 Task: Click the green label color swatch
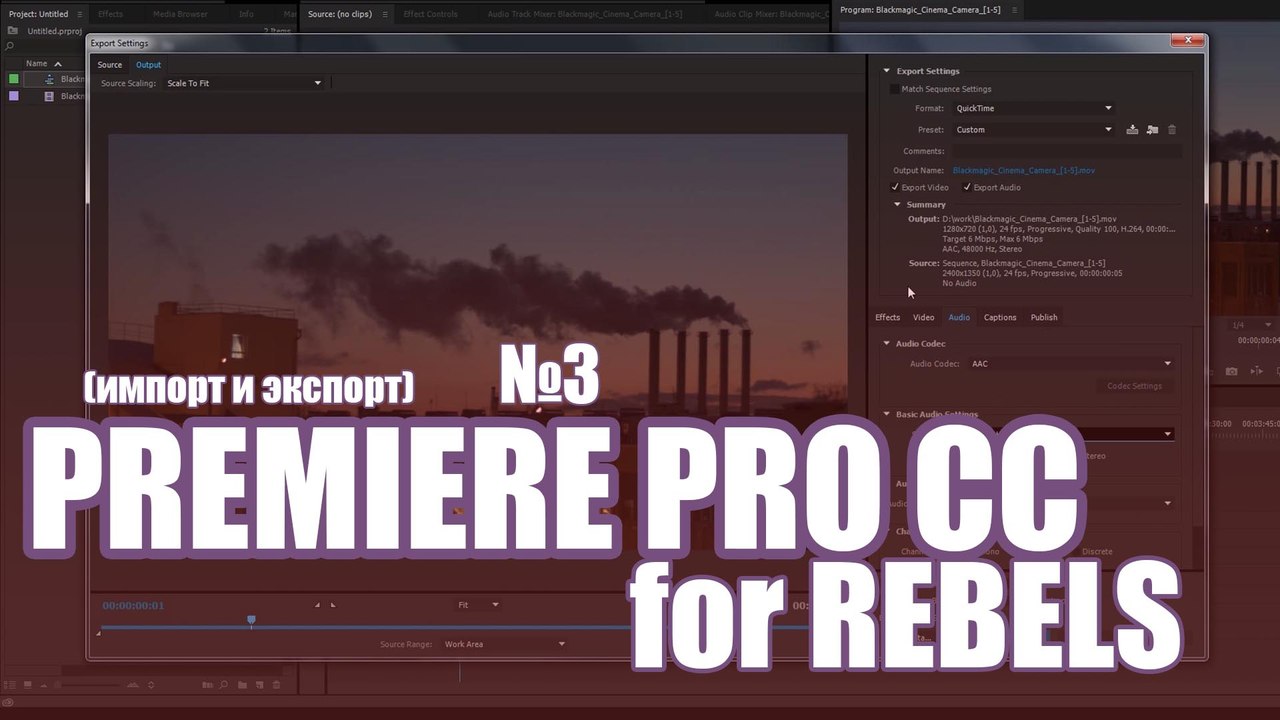click(x=14, y=79)
